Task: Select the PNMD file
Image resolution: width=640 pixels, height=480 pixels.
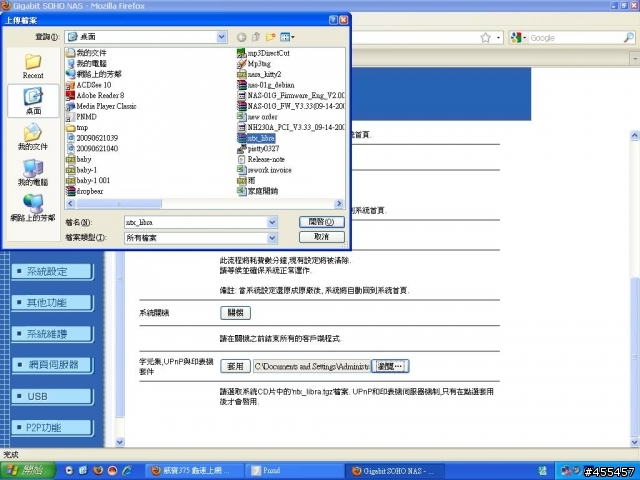Action: coord(82,117)
